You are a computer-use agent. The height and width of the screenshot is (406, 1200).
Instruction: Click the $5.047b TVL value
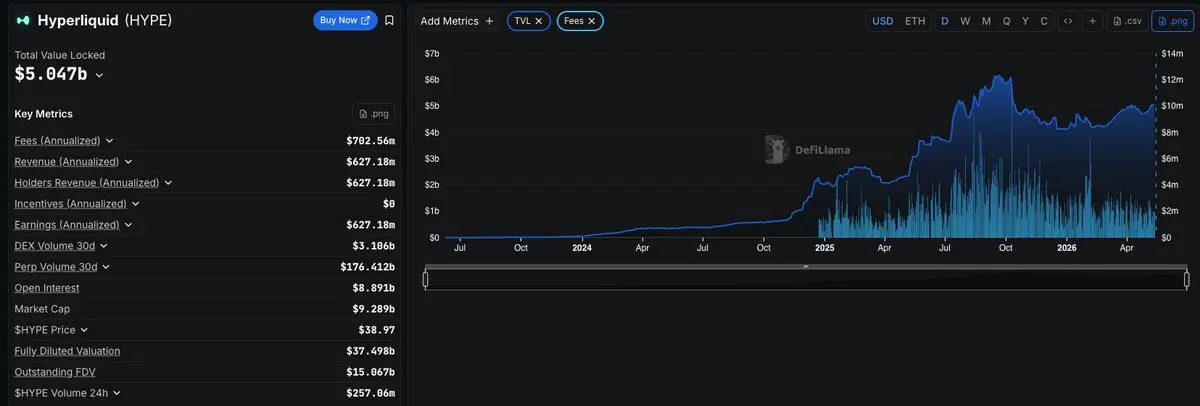(x=51, y=74)
